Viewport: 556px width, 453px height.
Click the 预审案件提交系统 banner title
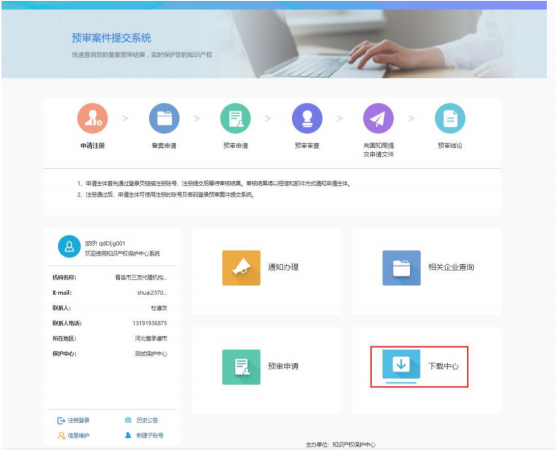[x=111, y=38]
